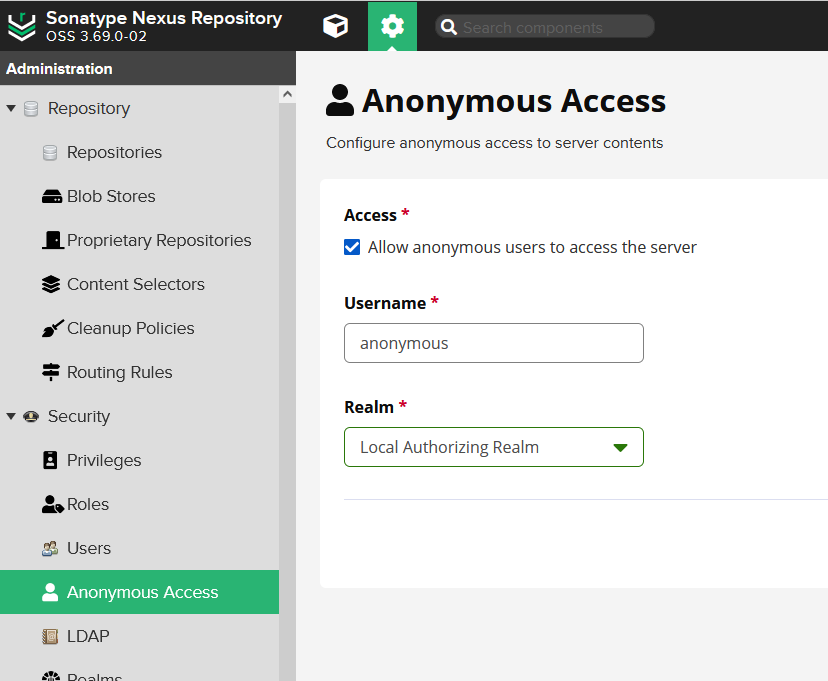This screenshot has height=681, width=828.
Task: Click the Routing Rules signpost icon
Action: (x=52, y=373)
